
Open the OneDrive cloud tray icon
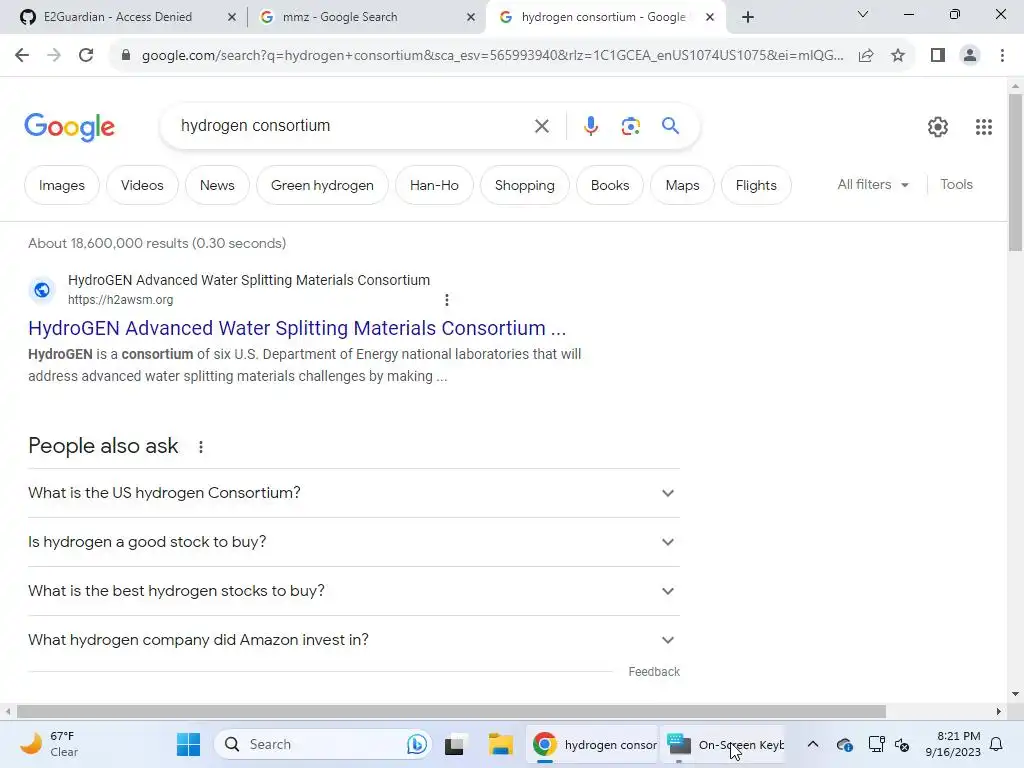coord(844,744)
